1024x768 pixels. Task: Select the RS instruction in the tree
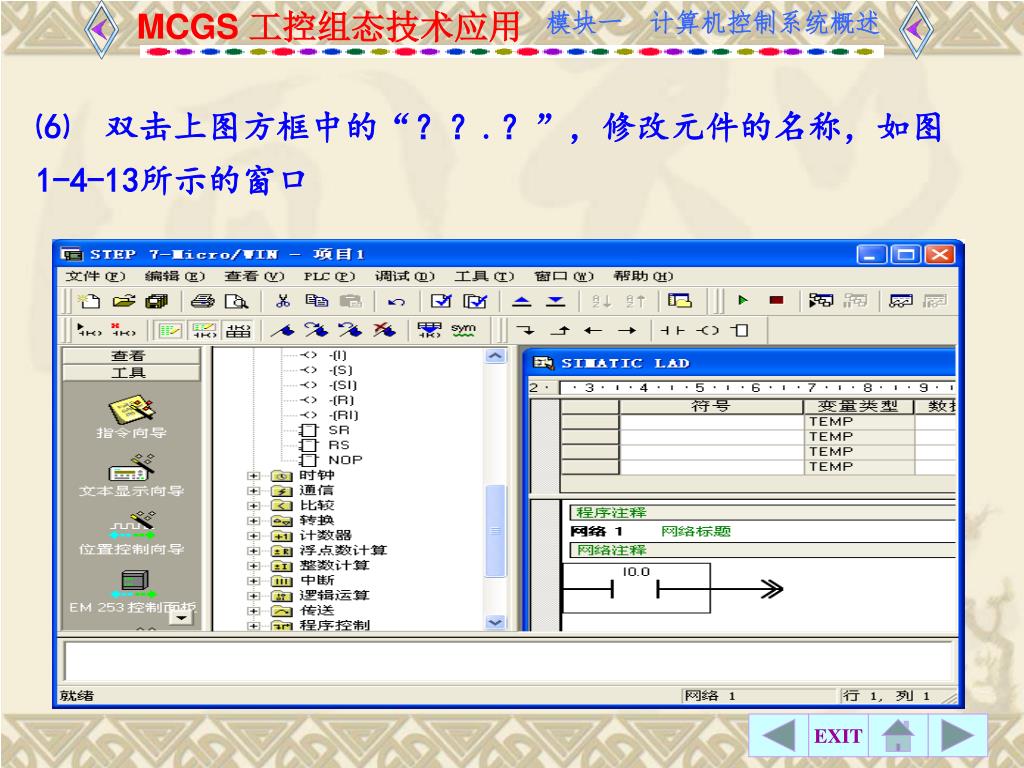(339, 445)
